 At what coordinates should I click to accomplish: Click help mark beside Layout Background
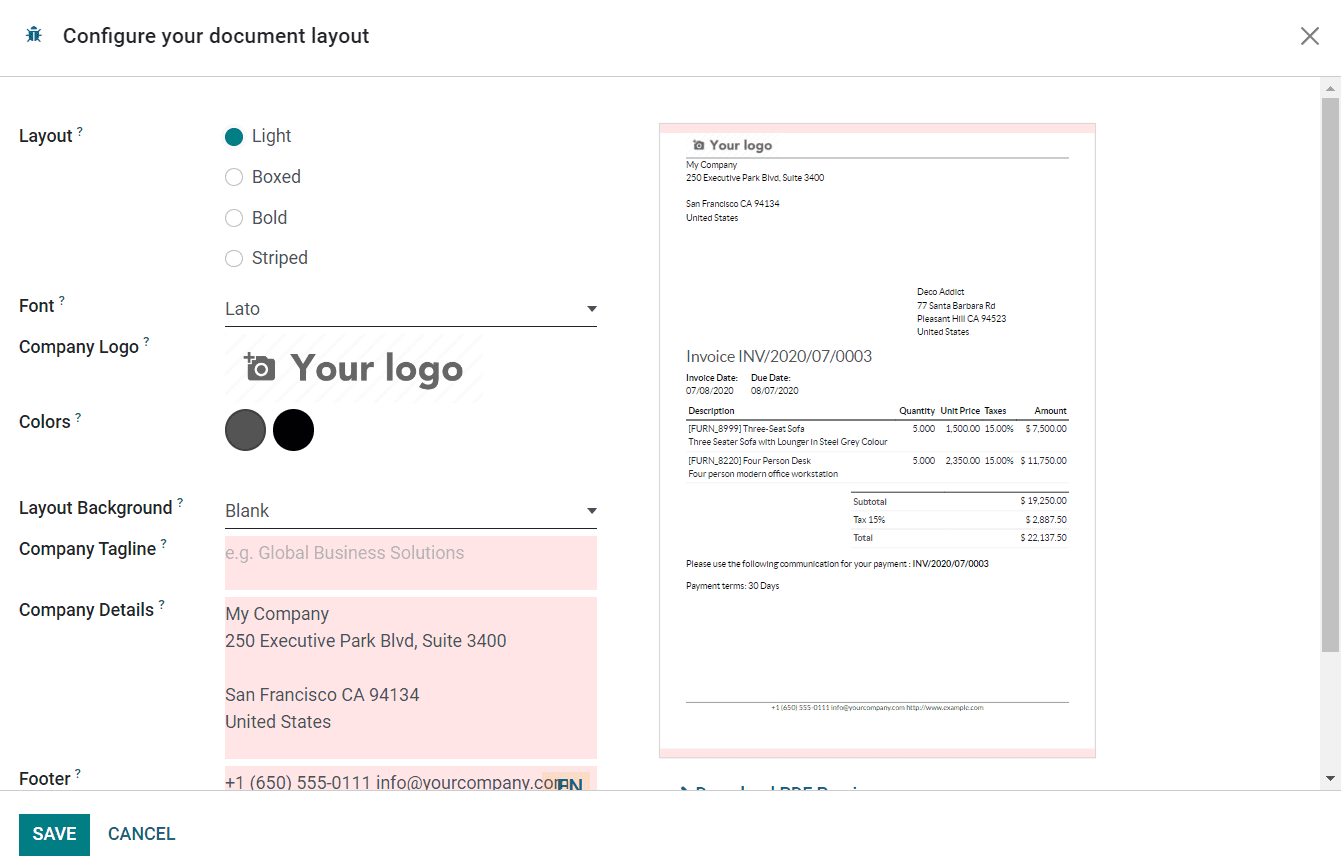pos(180,503)
